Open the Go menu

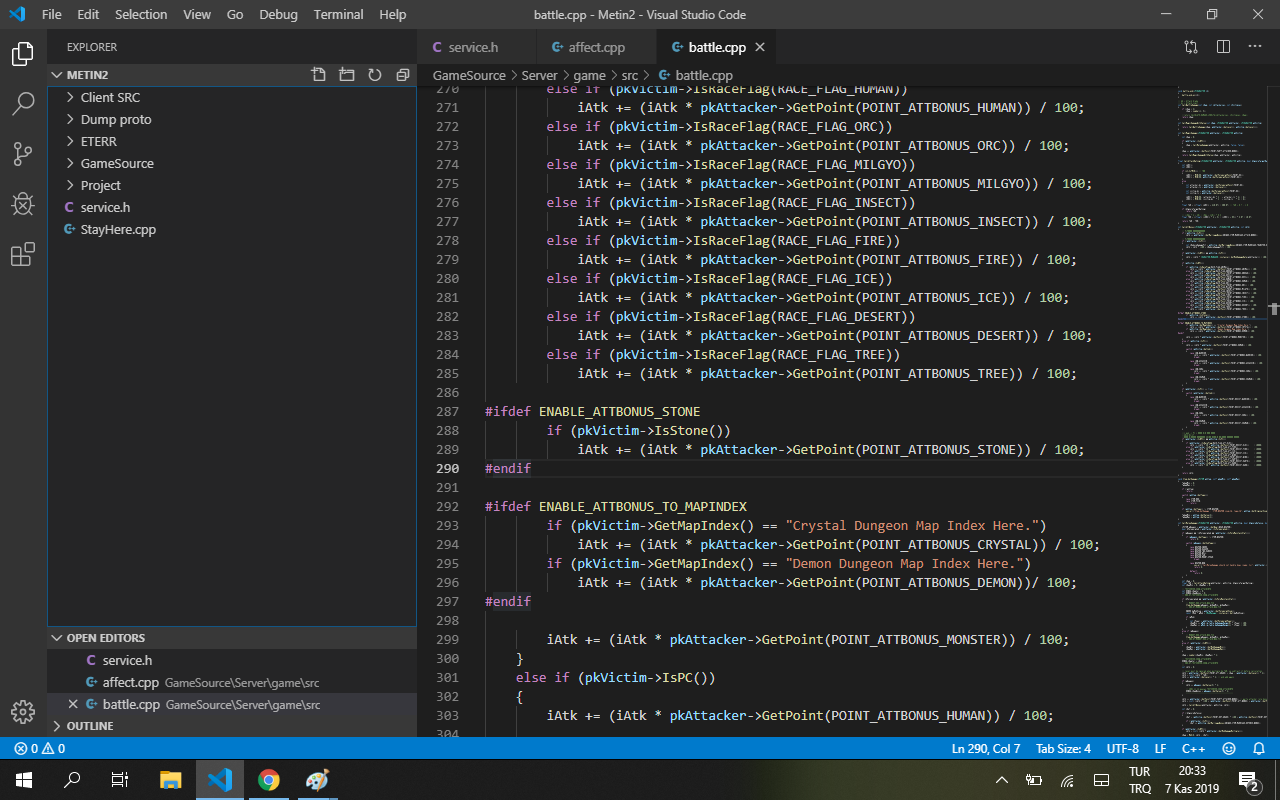tap(235, 14)
